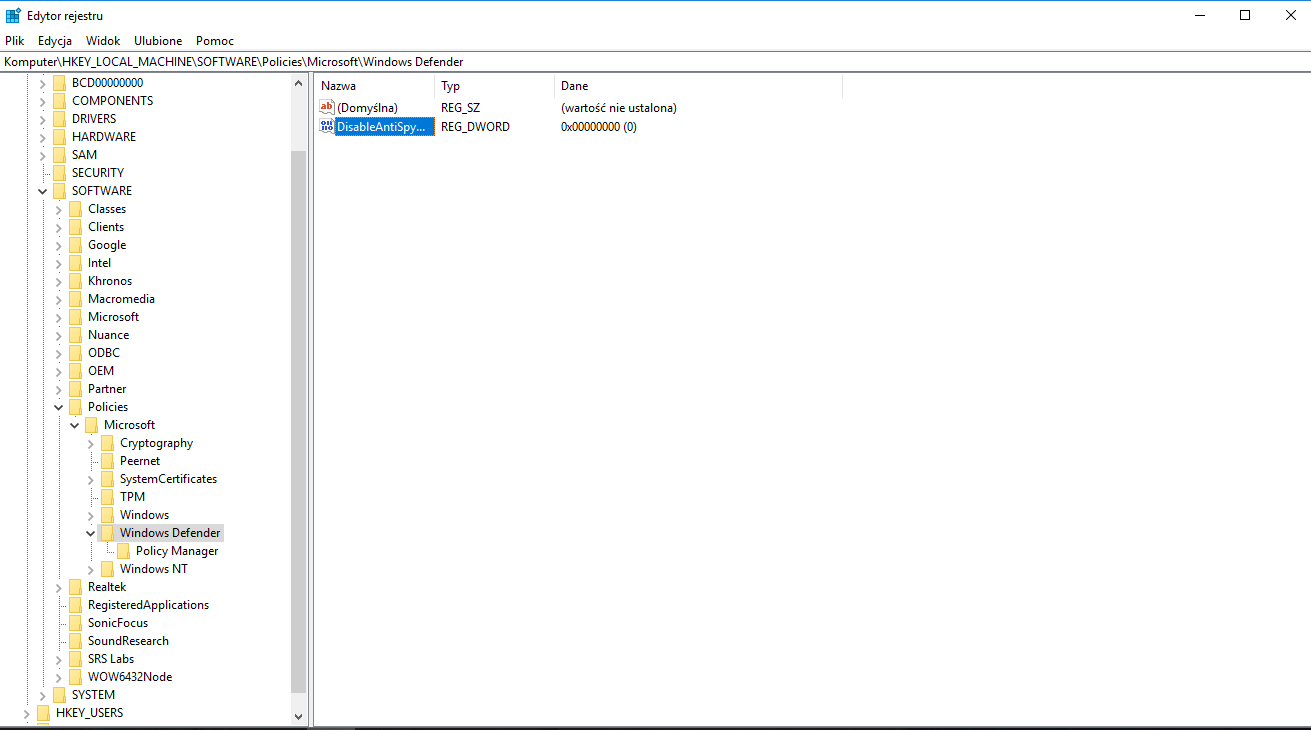The width and height of the screenshot is (1311, 730).
Task: Open the Widok menu
Action: click(103, 41)
